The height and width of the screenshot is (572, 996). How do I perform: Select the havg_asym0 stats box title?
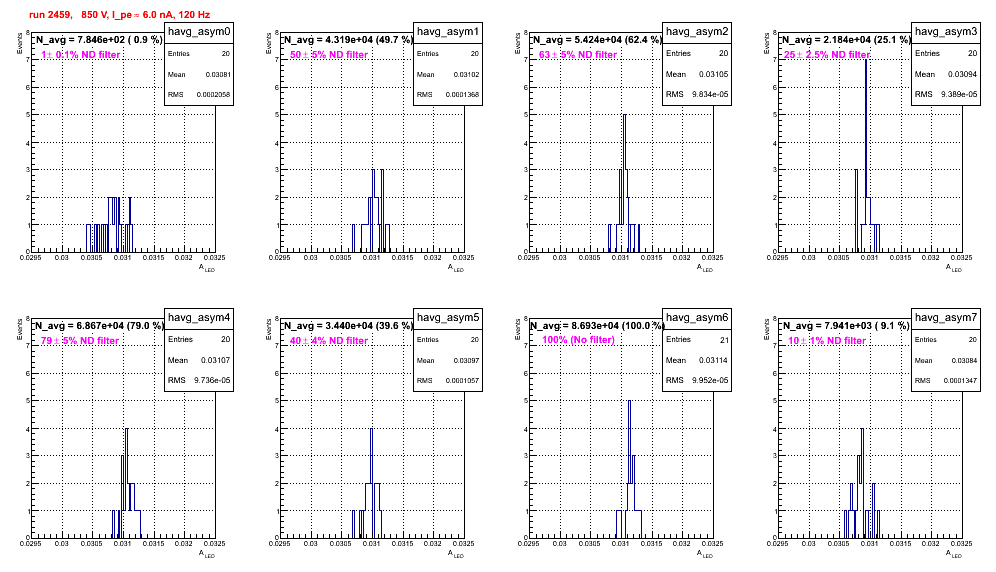199,32
